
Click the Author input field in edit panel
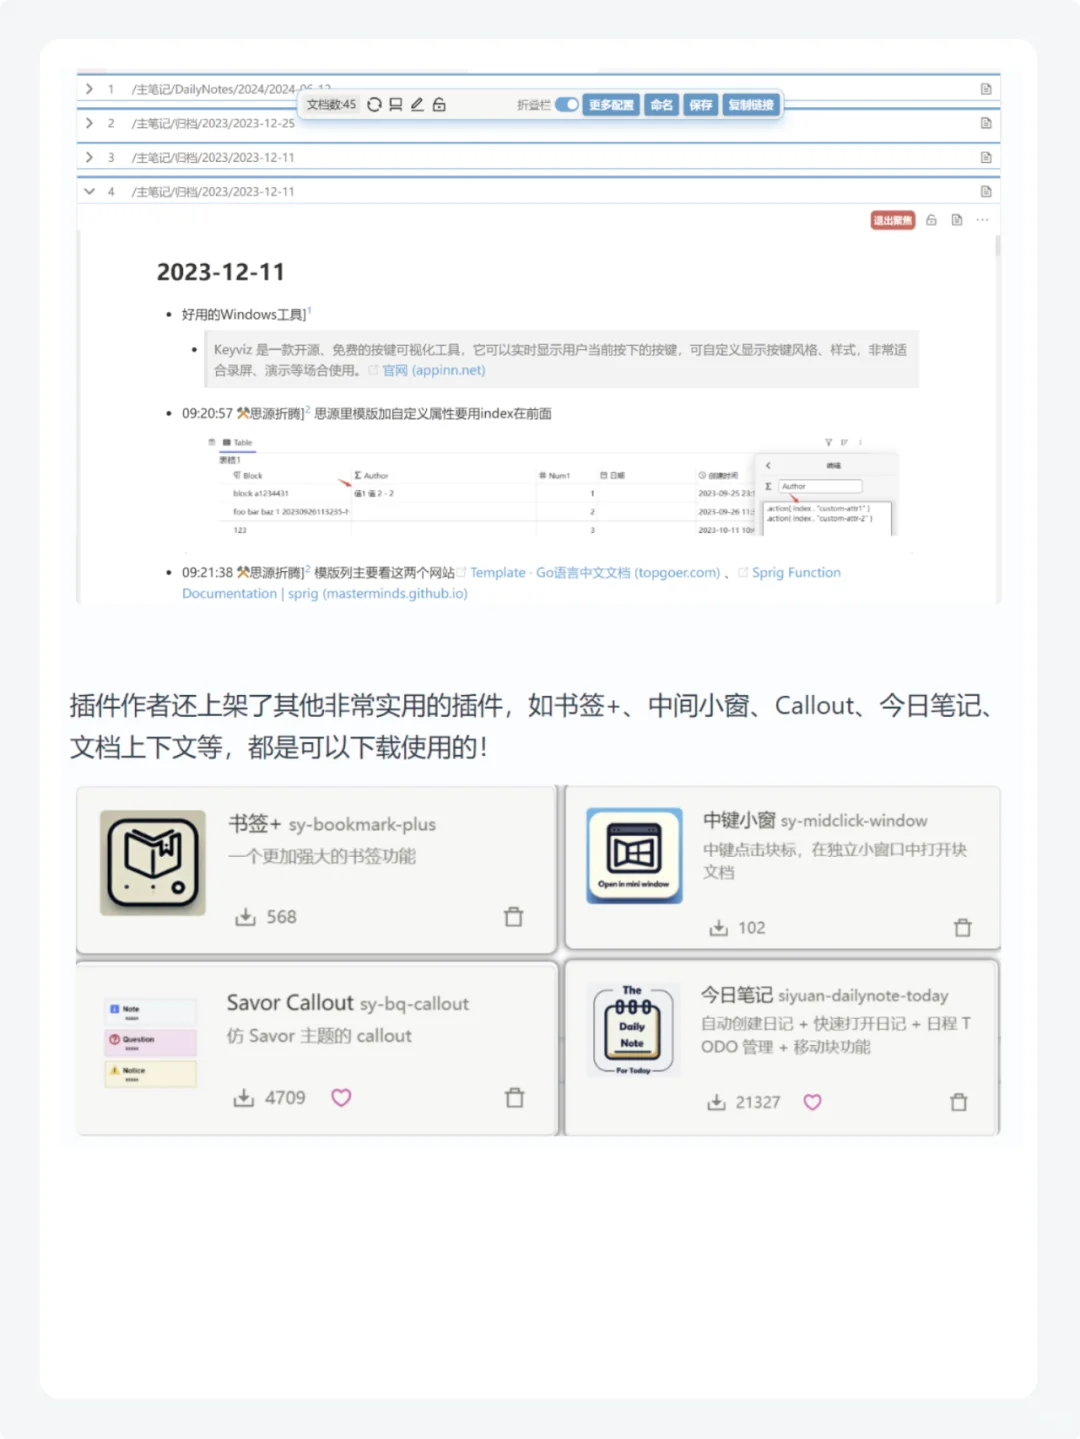pyautogui.click(x=820, y=485)
